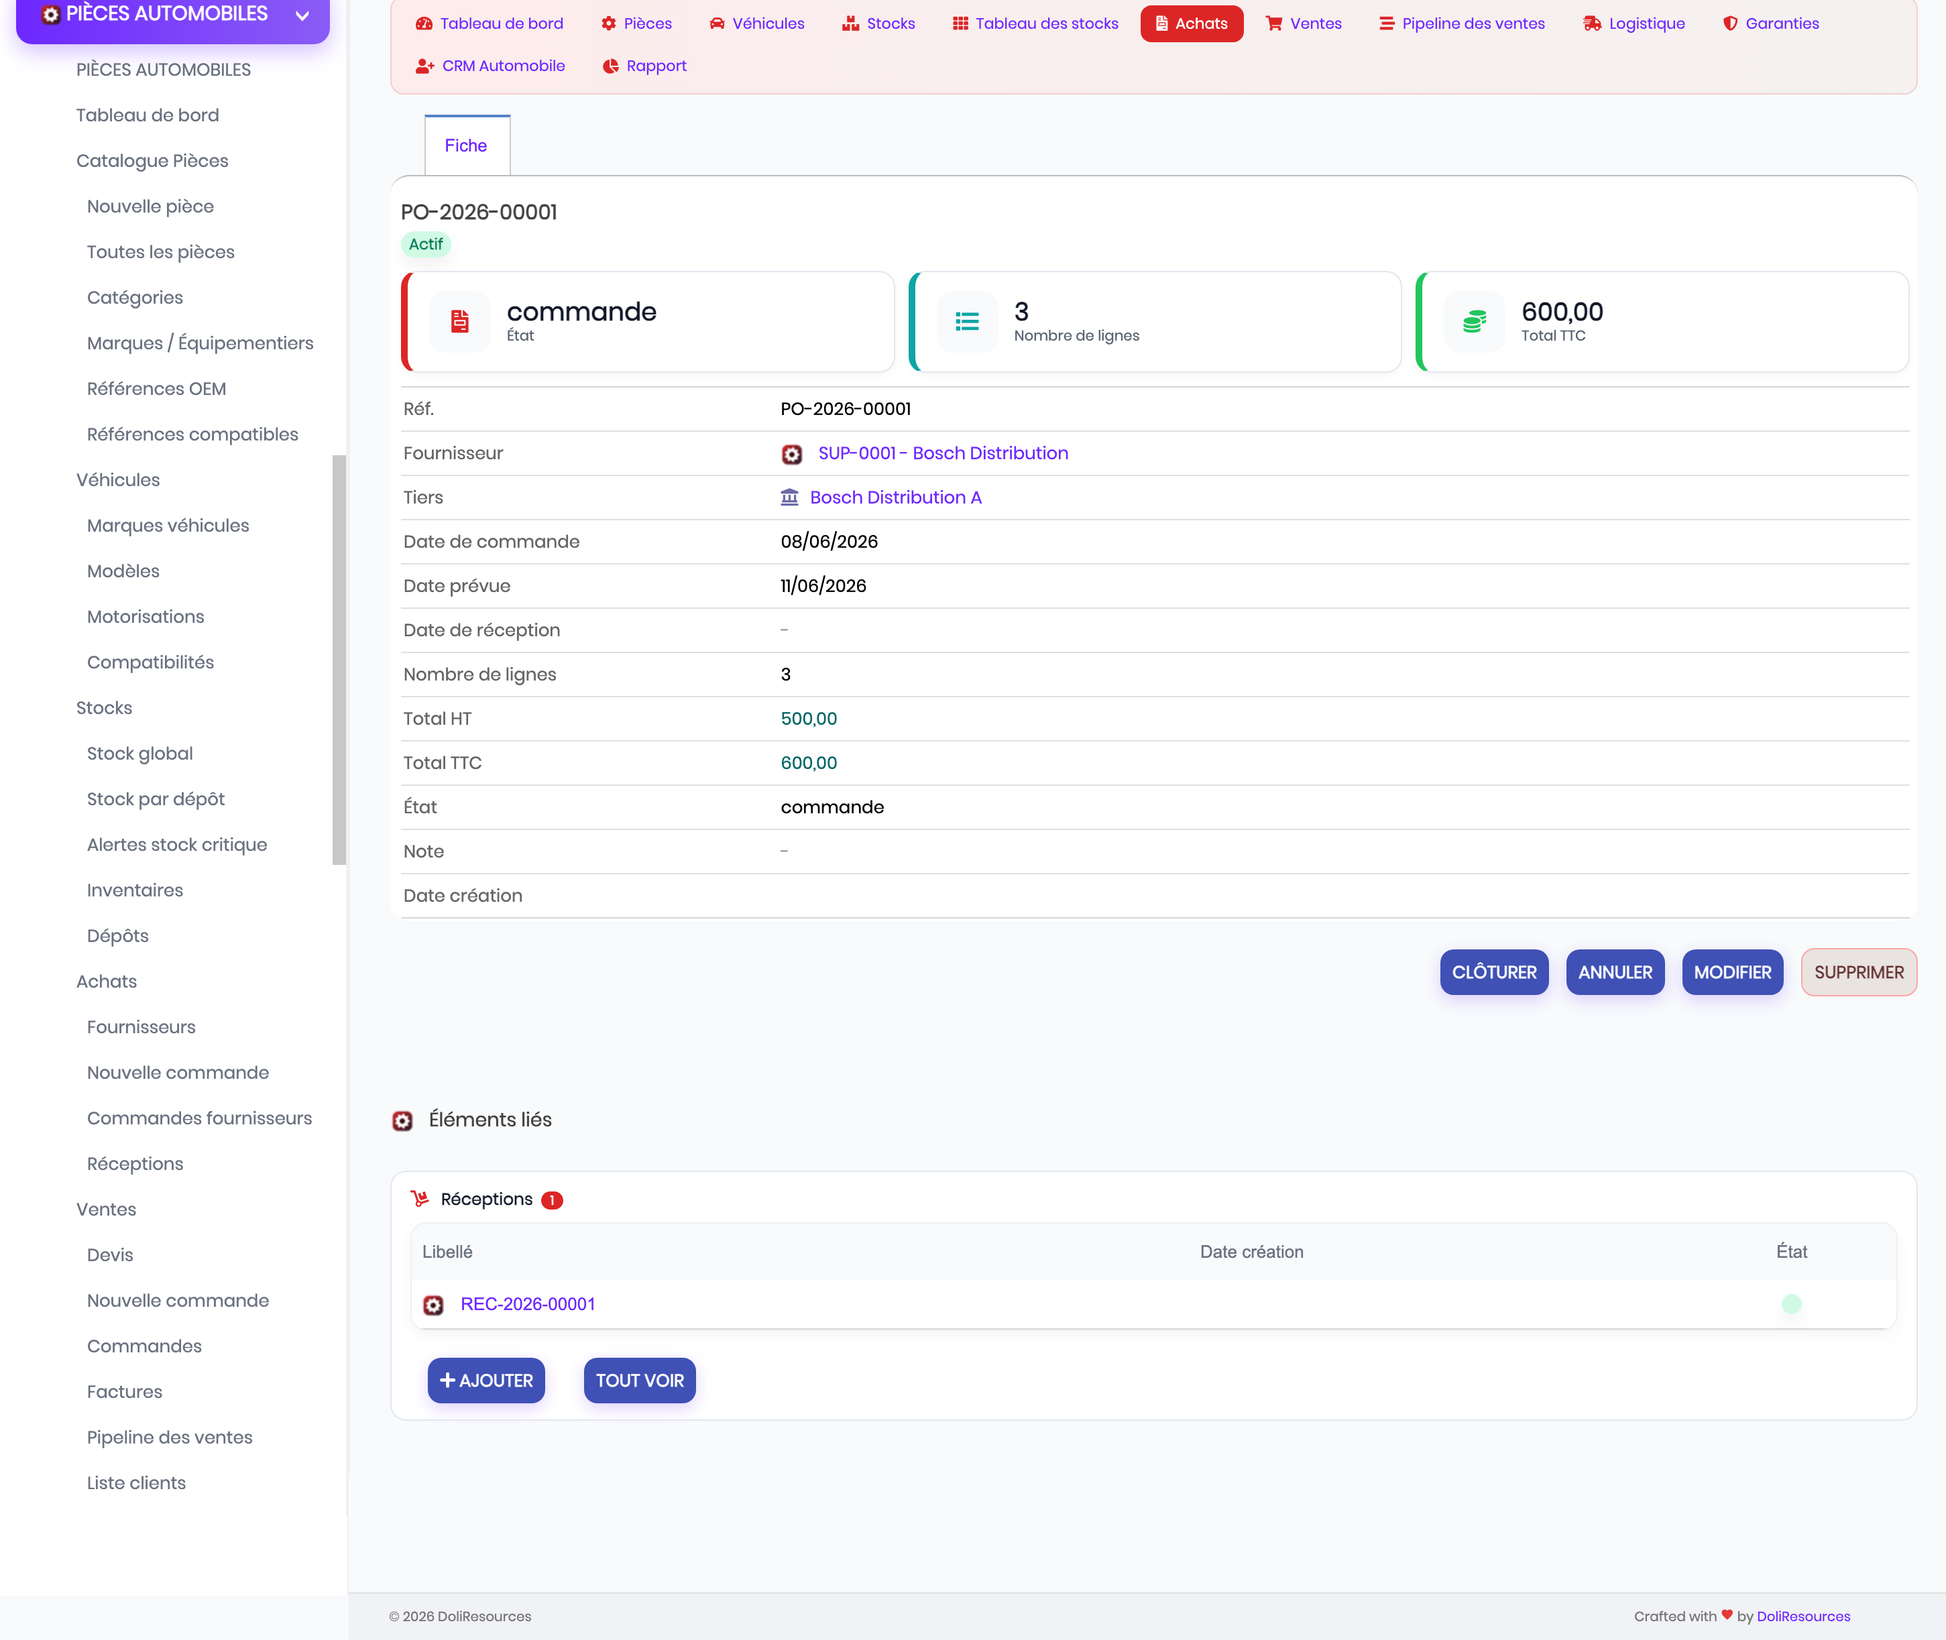Click the CLÔTURER button

point(1494,972)
